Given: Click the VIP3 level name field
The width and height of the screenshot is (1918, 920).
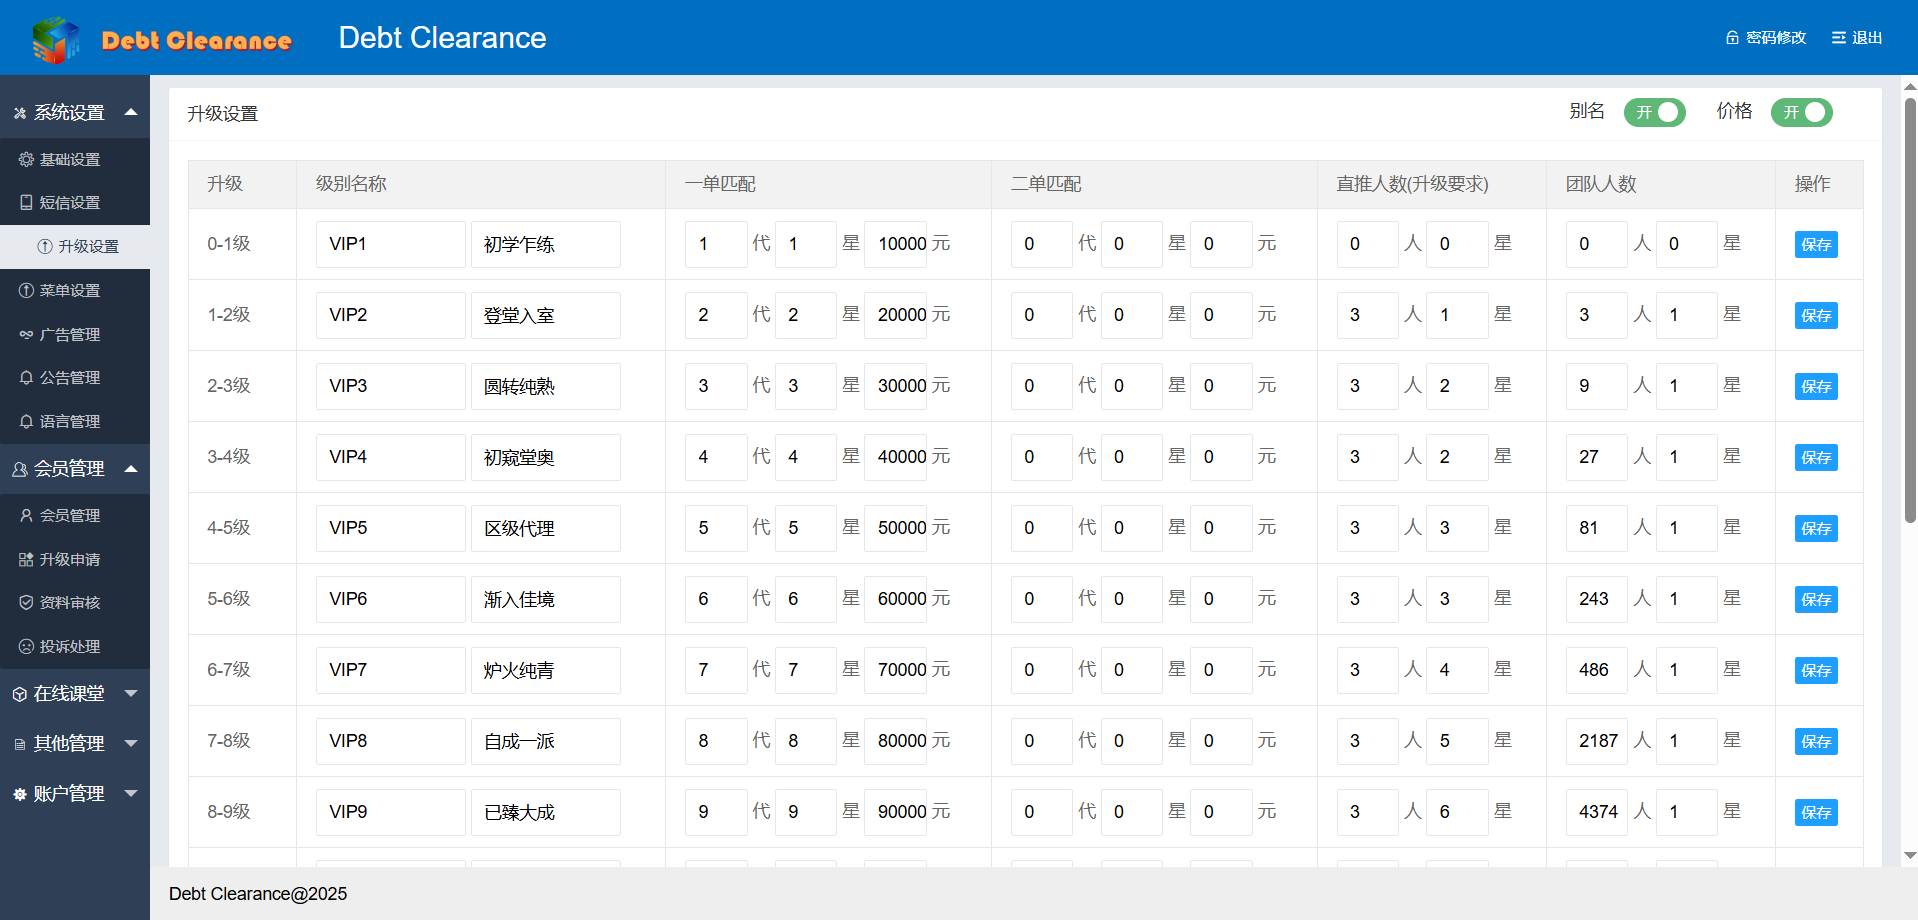Looking at the screenshot, I should point(390,386).
